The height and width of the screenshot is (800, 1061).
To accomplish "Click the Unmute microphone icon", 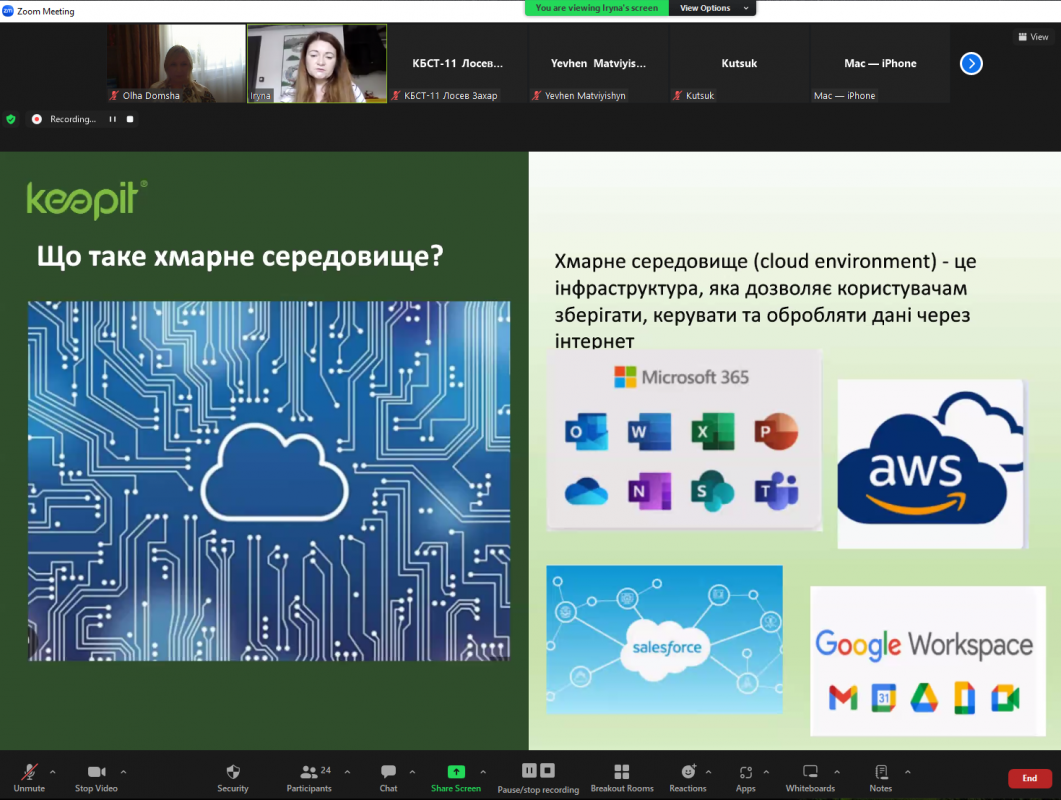I will coord(29,772).
